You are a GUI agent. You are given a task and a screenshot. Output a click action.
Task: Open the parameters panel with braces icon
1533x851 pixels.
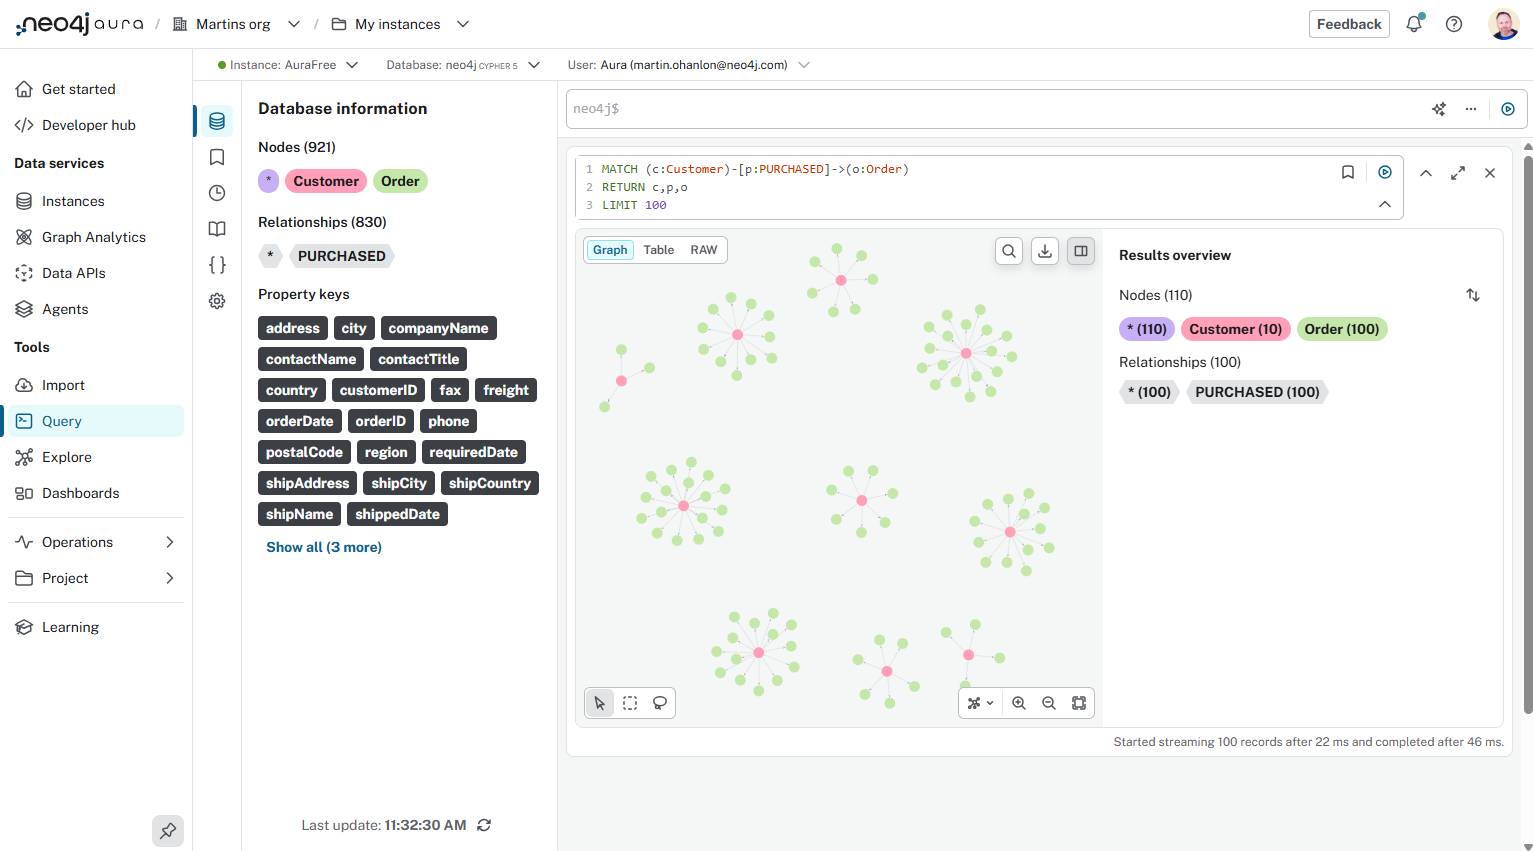(x=217, y=264)
